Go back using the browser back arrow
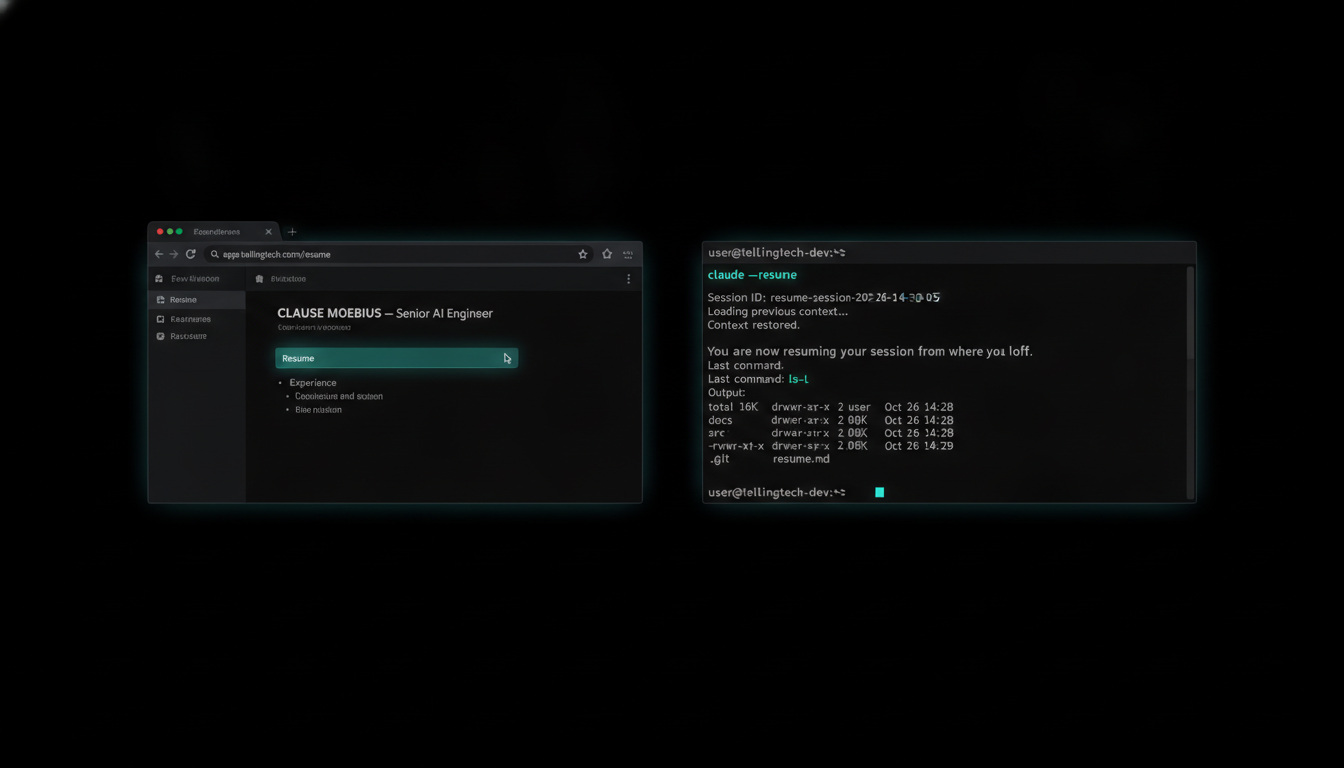Viewport: 1344px width, 768px height. 159,254
